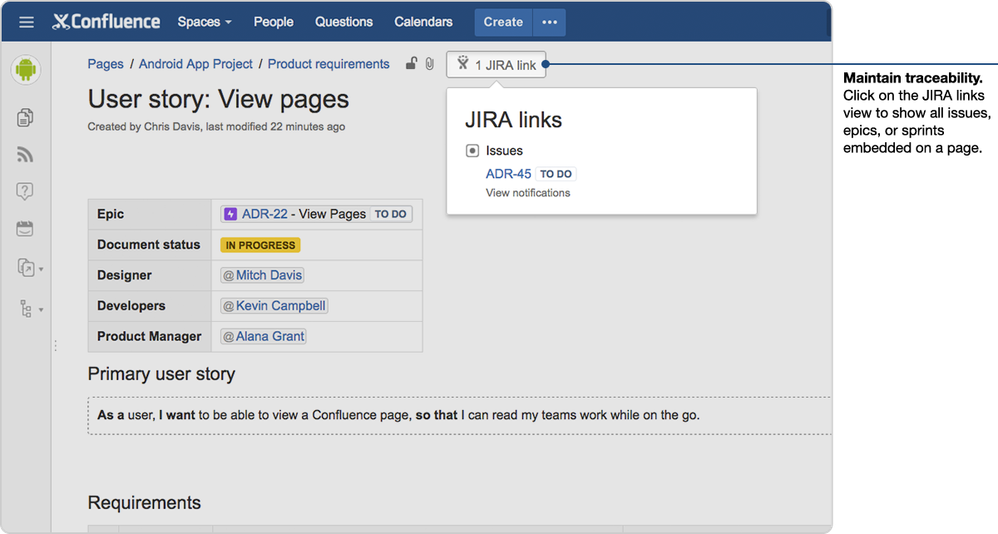Click the user story text box
Screen dimensions: 998x534
[x=460, y=416]
